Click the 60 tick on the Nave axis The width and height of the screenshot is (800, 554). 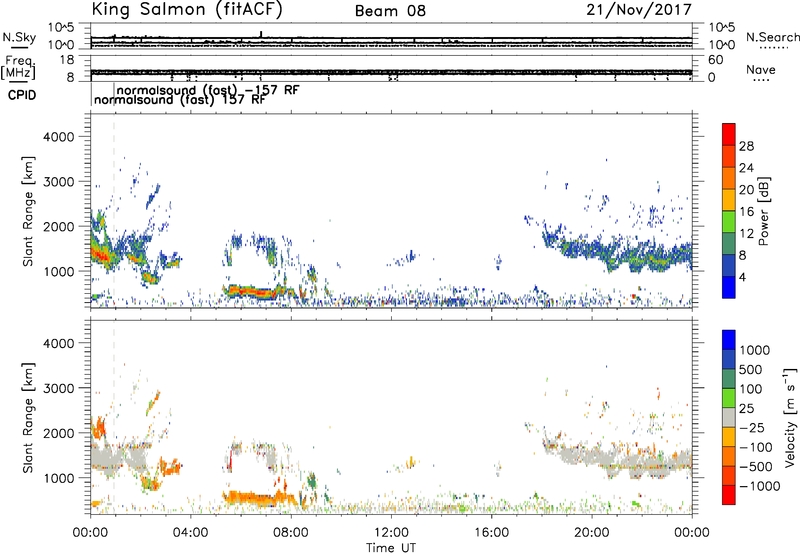pyautogui.click(x=716, y=60)
